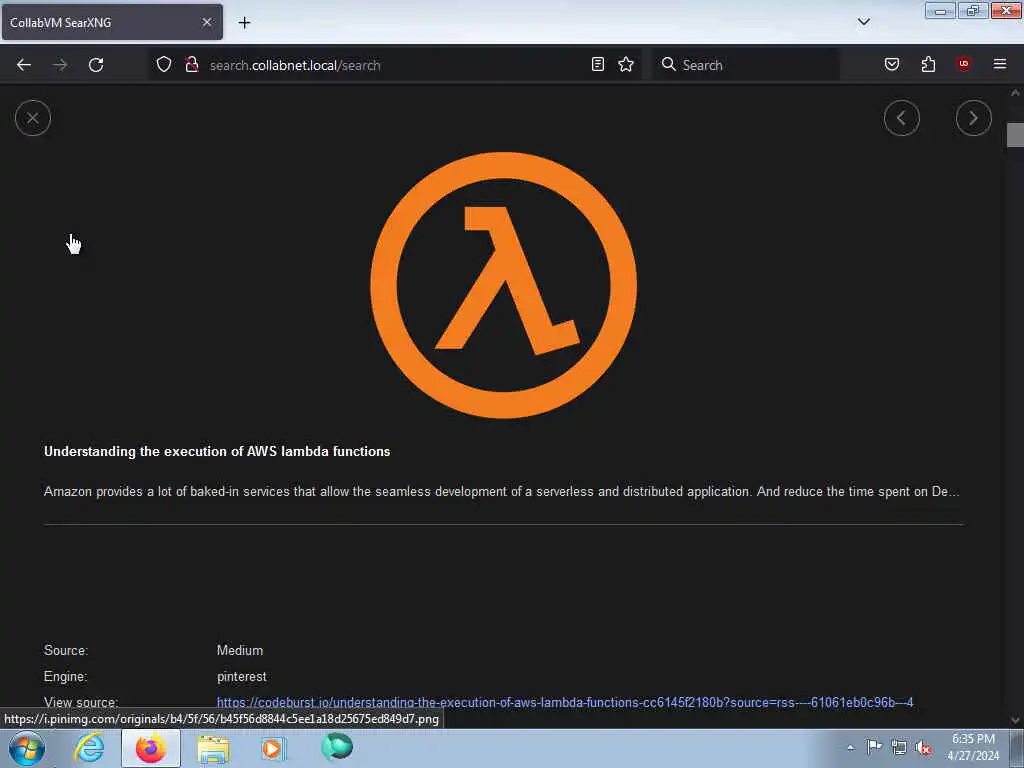The width and height of the screenshot is (1024, 768).
Task: Click the scrollbar down arrow
Action: coord(1015,720)
